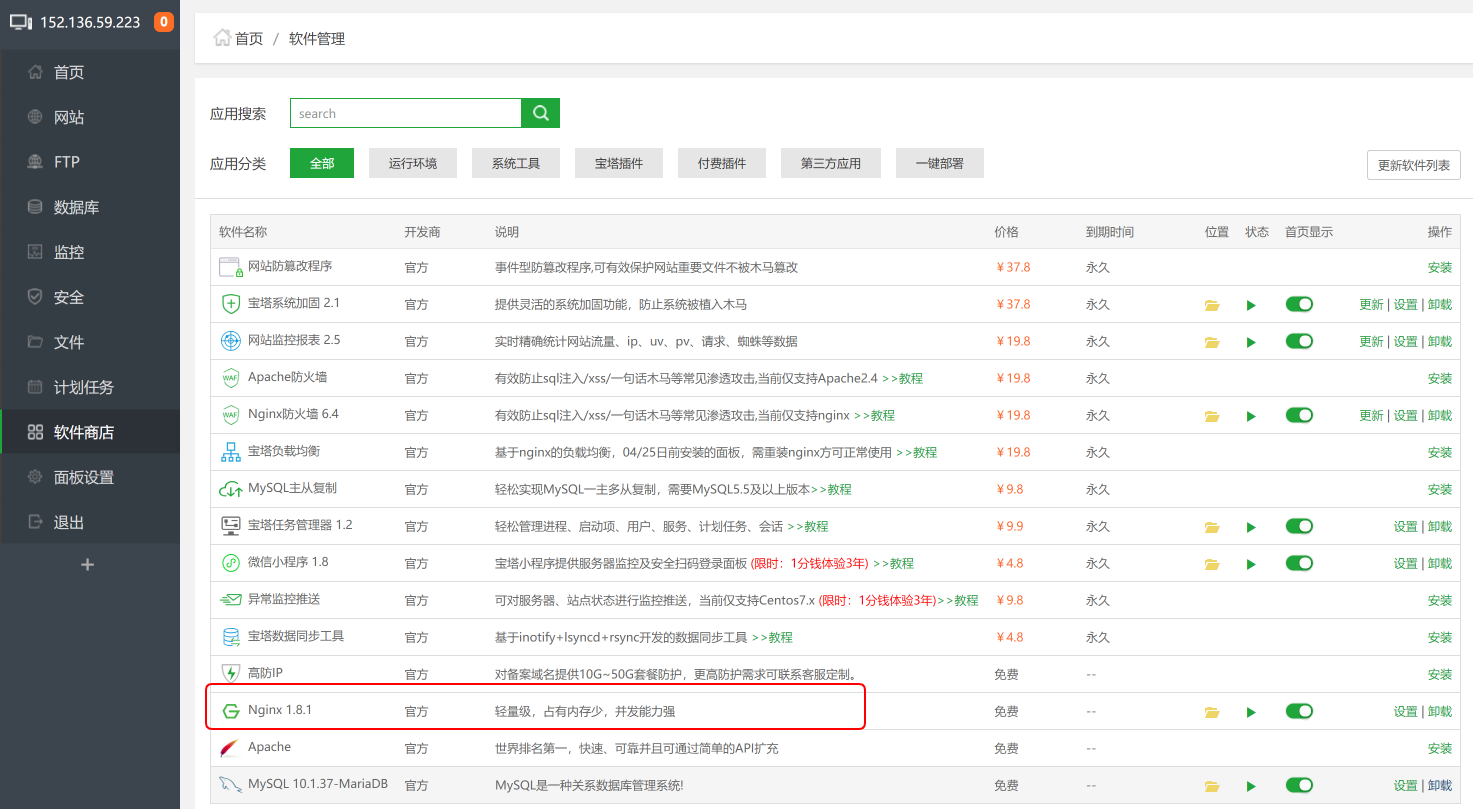Image resolution: width=1473 pixels, height=809 pixels.
Task: Select the 系统工具 category tab
Action: tap(516, 163)
